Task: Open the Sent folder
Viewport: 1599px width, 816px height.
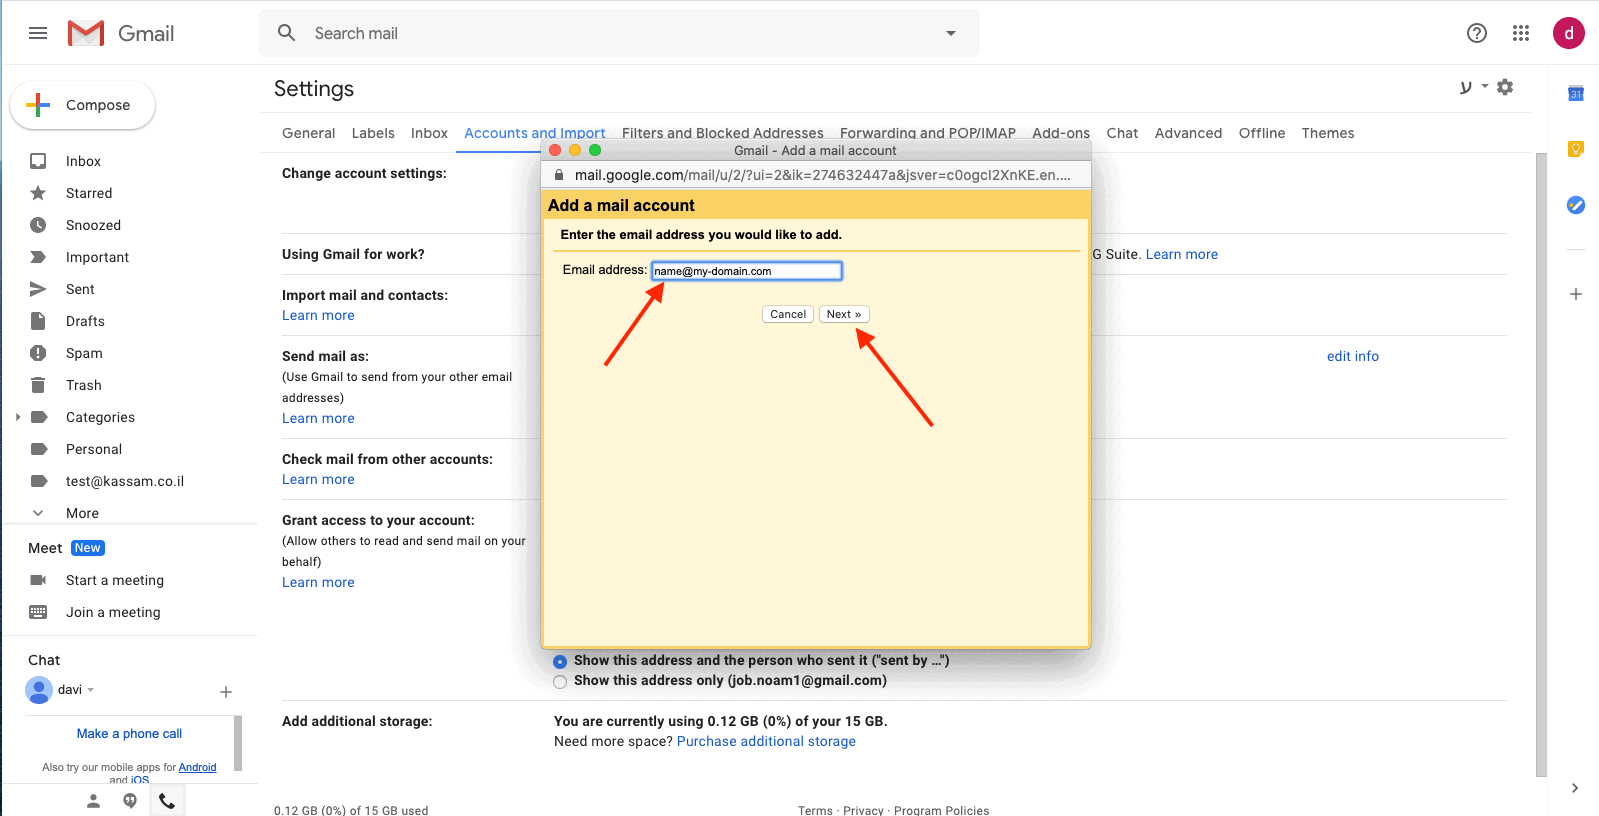Action: pos(80,289)
